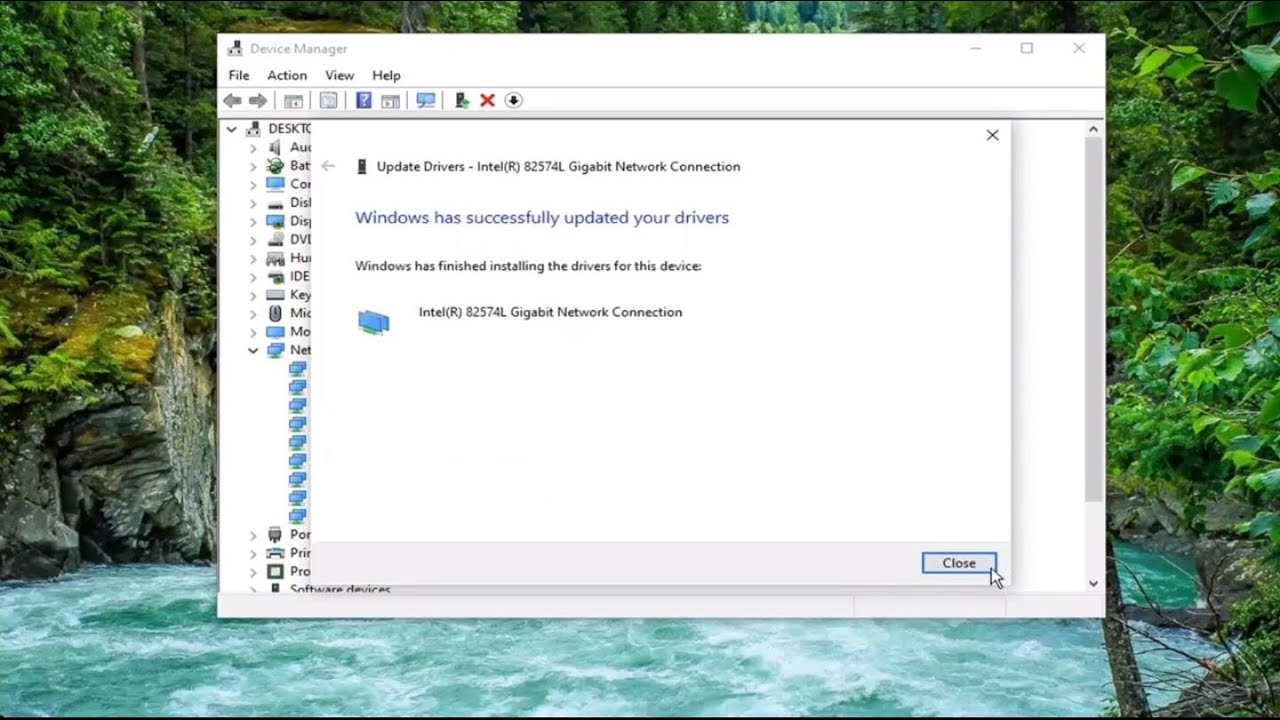
Task: Collapse the Network adapters tree node
Action: tap(253, 350)
